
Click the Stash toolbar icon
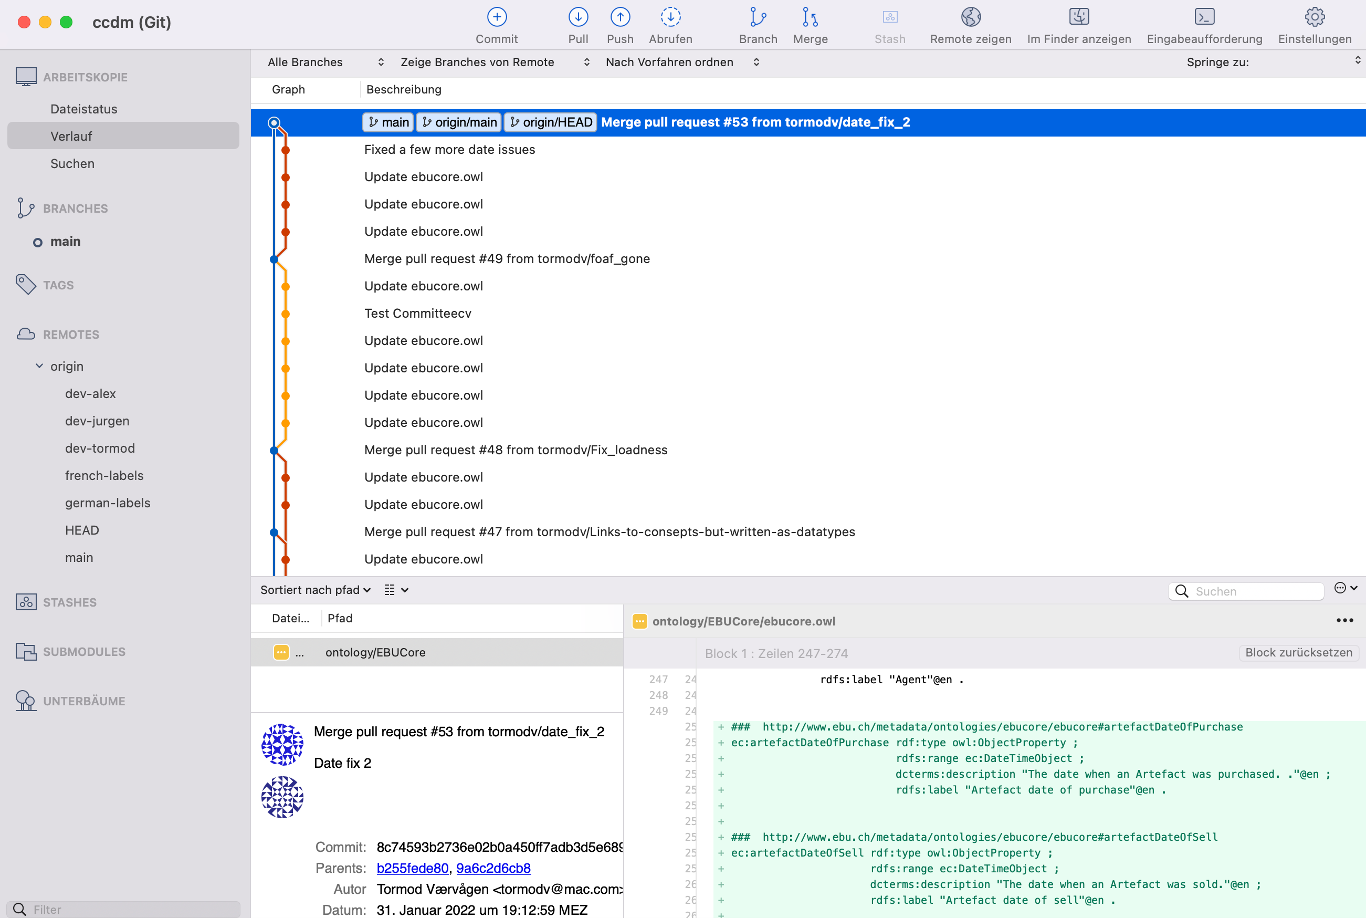click(890, 17)
